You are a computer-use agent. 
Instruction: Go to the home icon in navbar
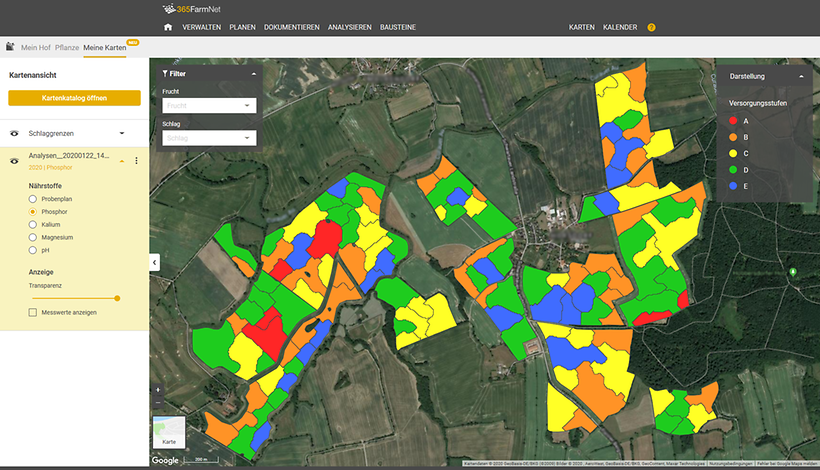tap(168, 27)
